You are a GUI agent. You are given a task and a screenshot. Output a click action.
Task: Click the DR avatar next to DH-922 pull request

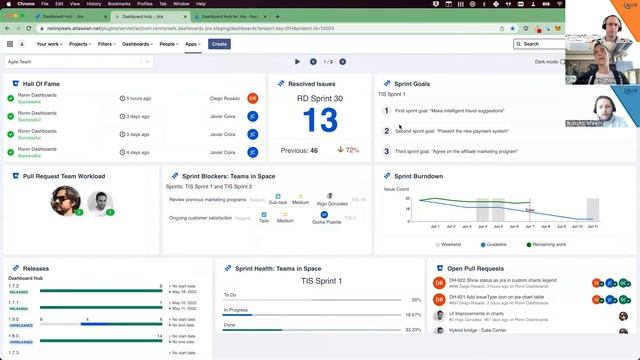[439, 282]
